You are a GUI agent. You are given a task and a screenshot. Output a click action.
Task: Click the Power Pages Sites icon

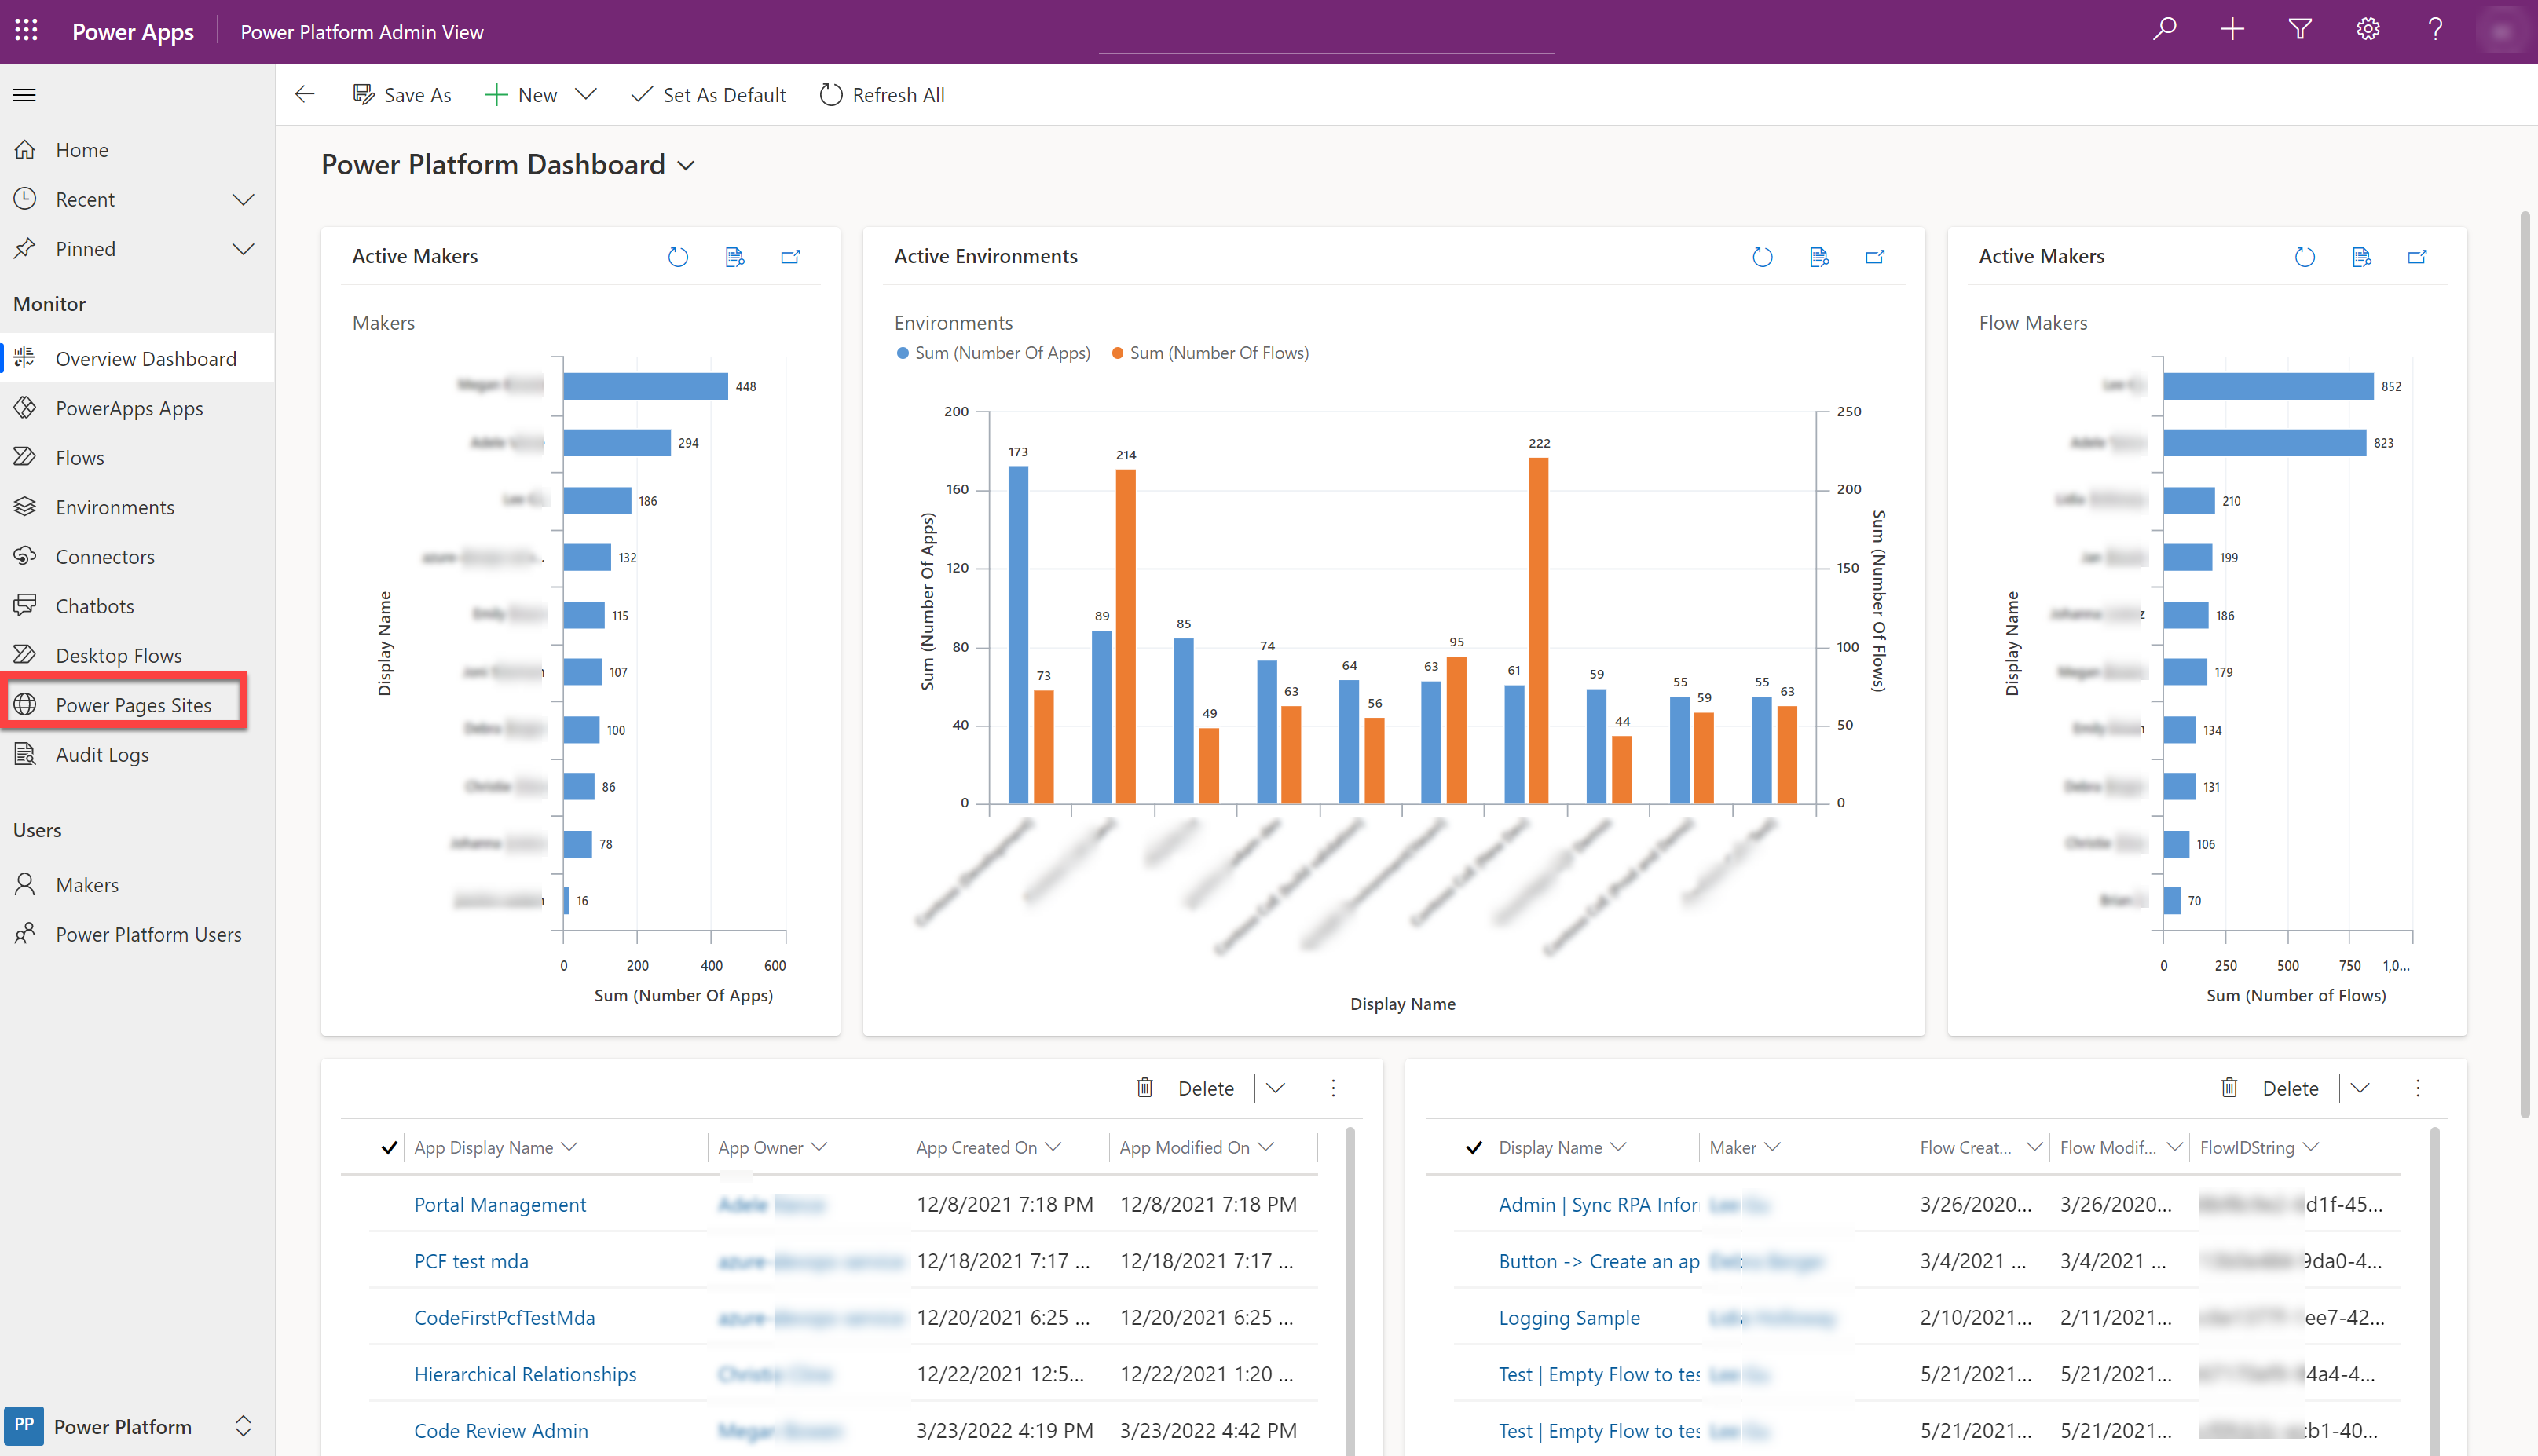[x=26, y=703]
